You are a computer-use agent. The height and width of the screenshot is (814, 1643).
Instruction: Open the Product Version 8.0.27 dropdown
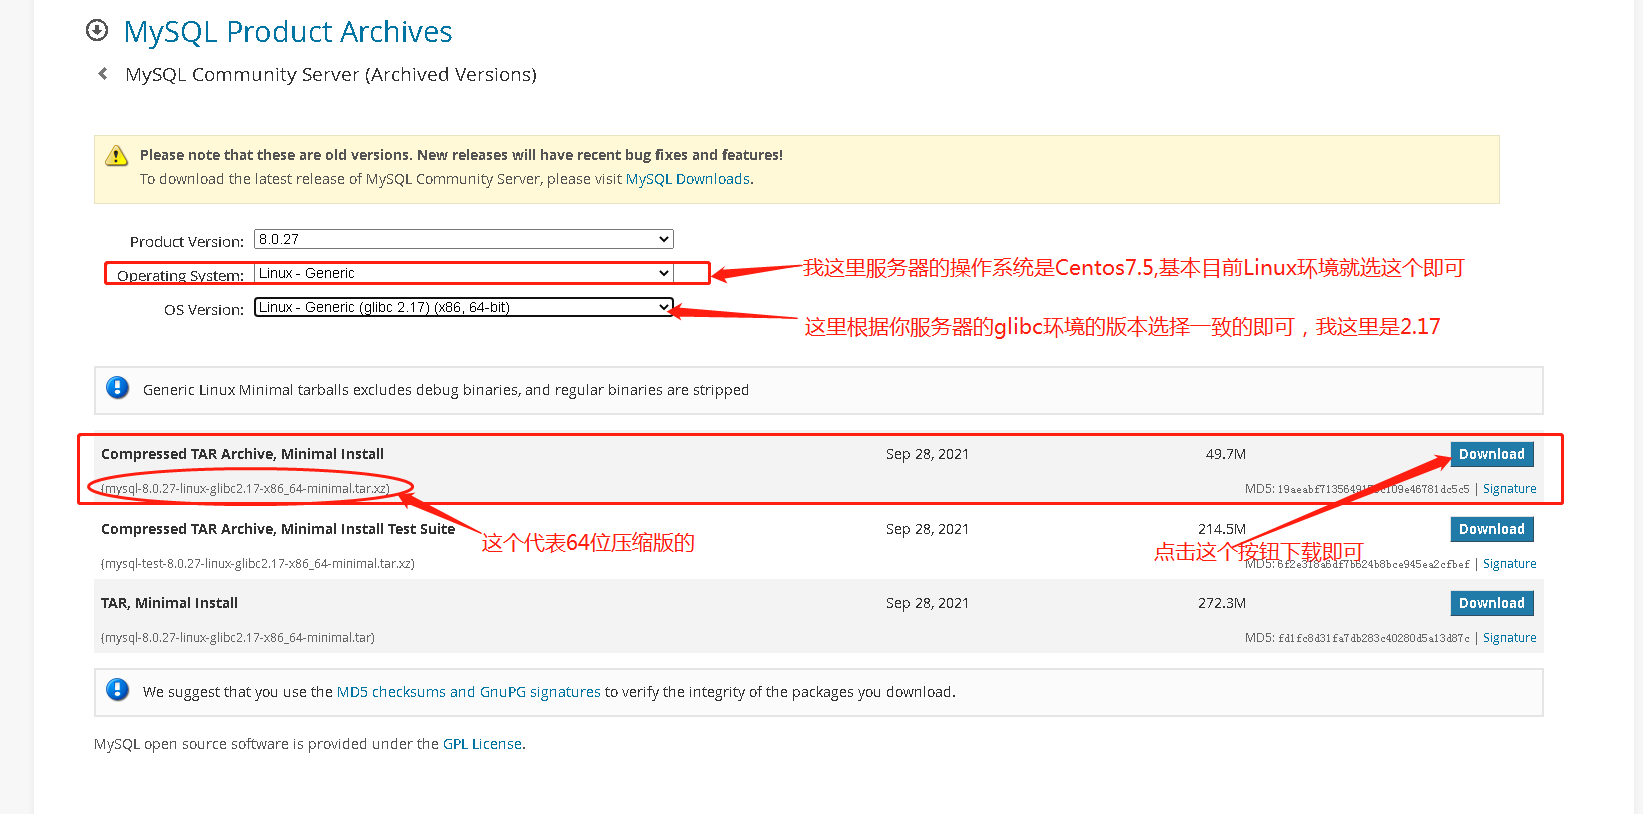click(x=464, y=239)
